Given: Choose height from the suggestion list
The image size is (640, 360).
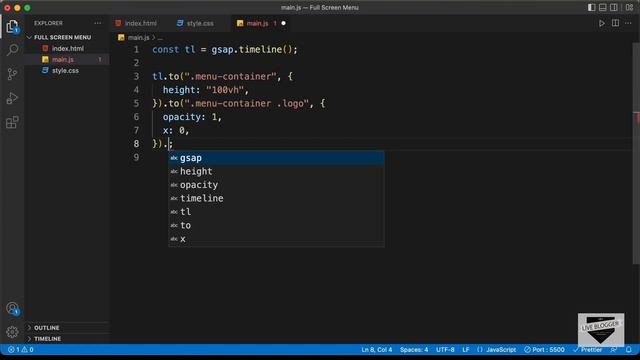Looking at the screenshot, I should 276,171.
